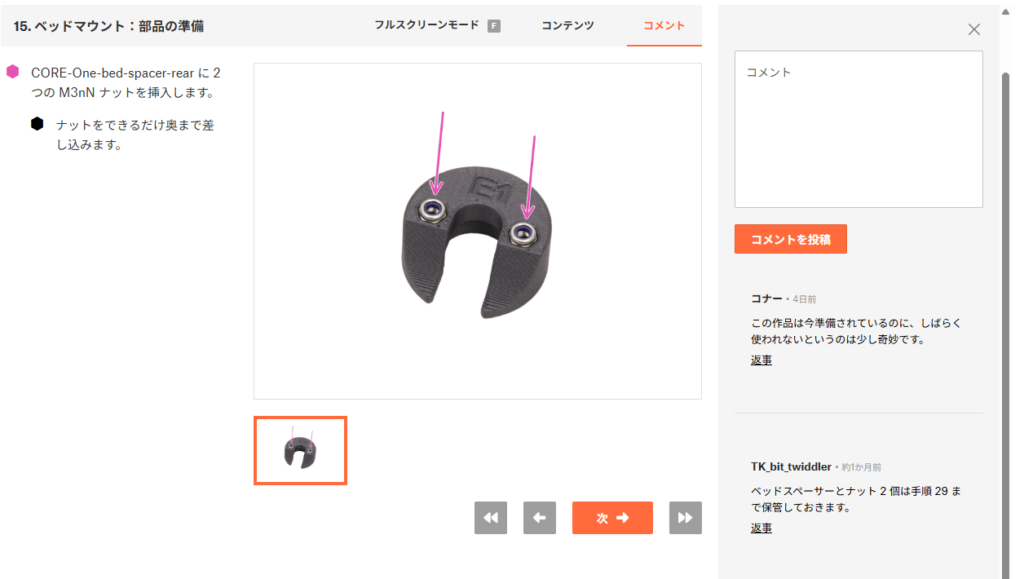The width and height of the screenshot is (1024, 579).
Task: Jump to first step with rewind icon
Action: (490, 518)
